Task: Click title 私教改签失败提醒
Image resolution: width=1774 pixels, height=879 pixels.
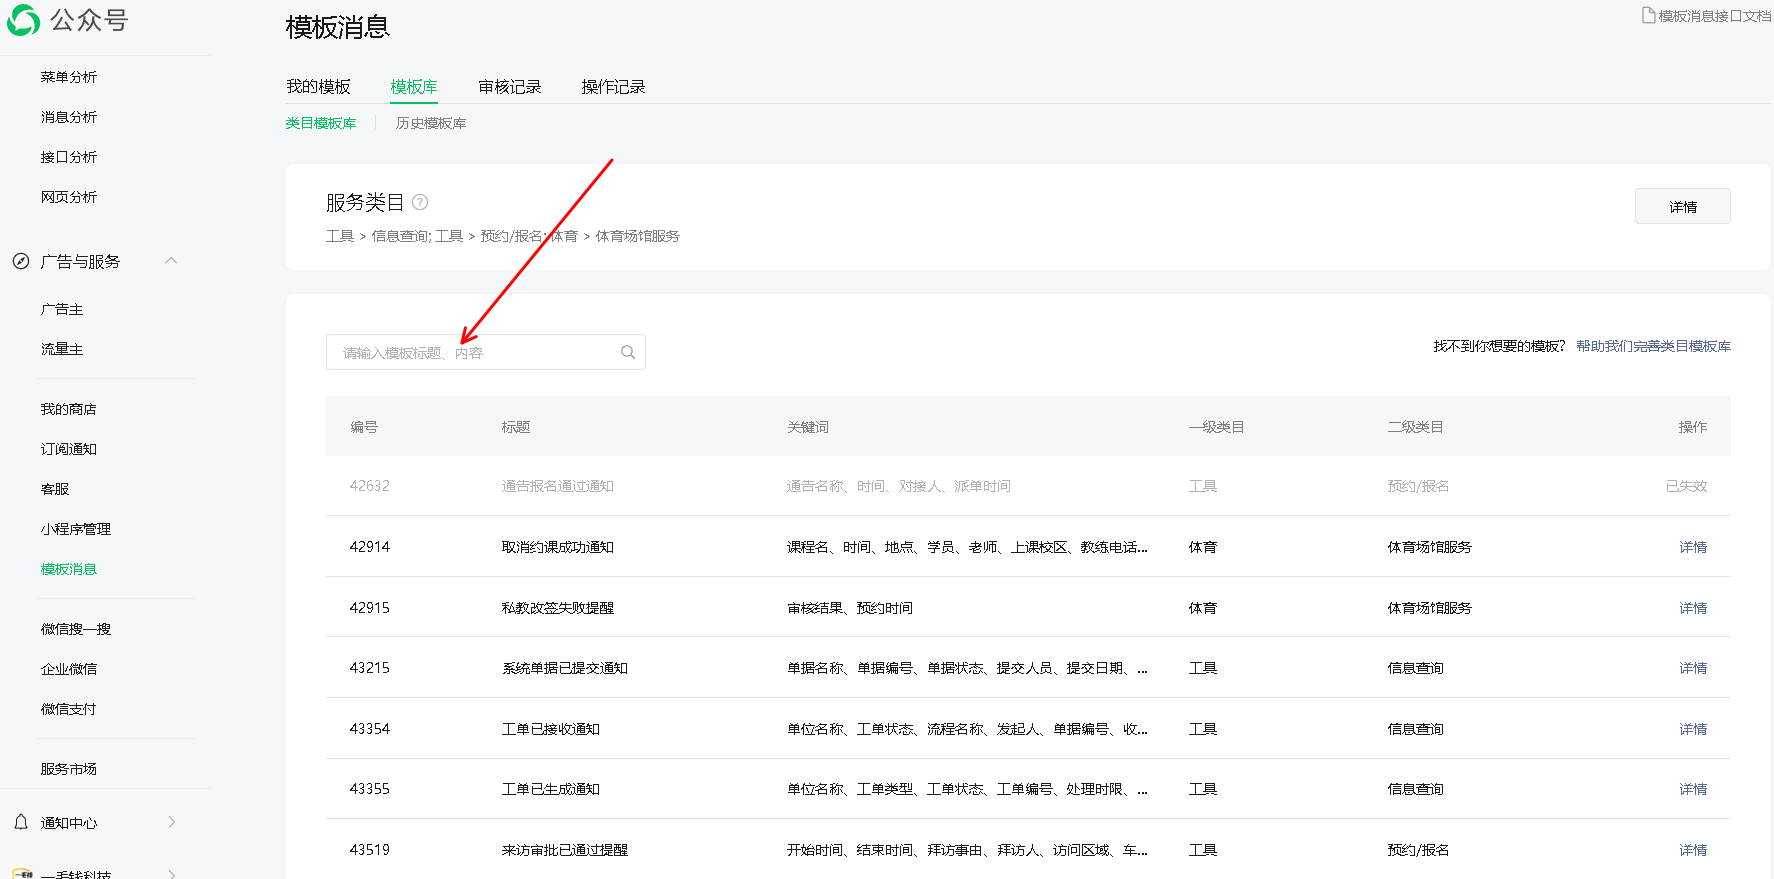Action: coord(558,608)
